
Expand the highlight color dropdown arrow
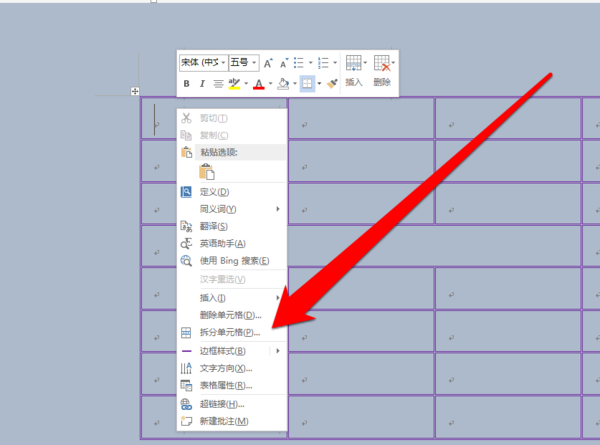tap(246, 83)
